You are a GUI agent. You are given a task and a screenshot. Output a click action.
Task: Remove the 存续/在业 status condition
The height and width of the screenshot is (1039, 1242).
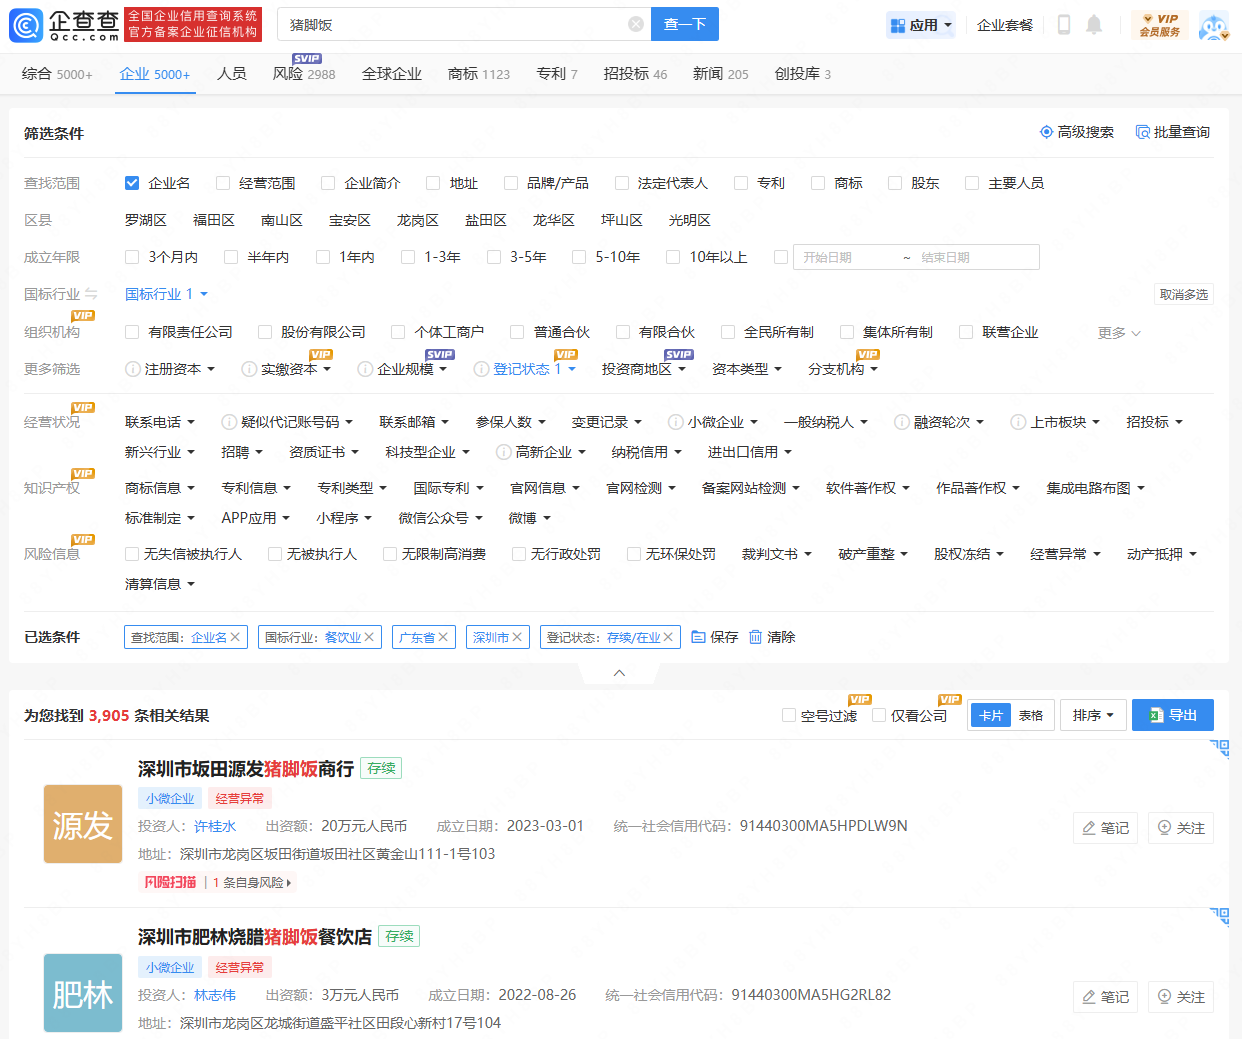click(668, 637)
